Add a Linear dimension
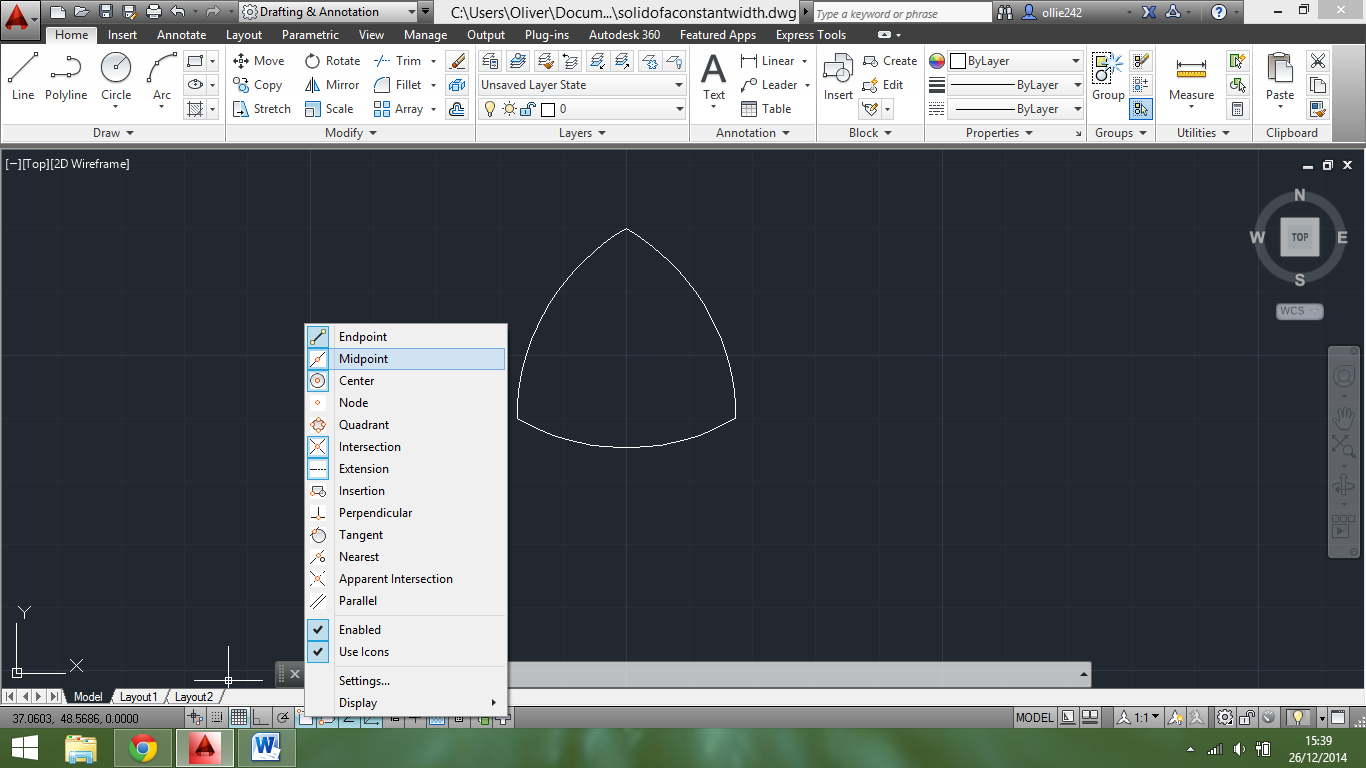 click(768, 61)
